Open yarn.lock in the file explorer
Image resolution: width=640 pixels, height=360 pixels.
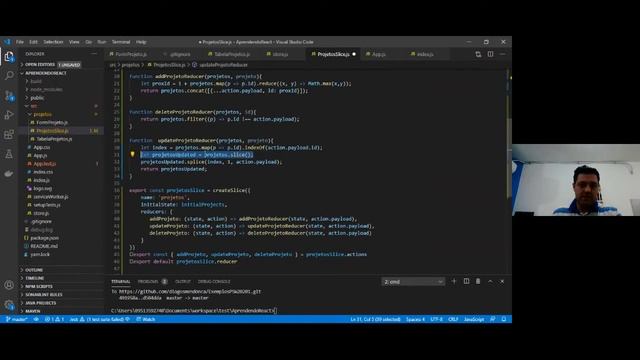point(40,254)
